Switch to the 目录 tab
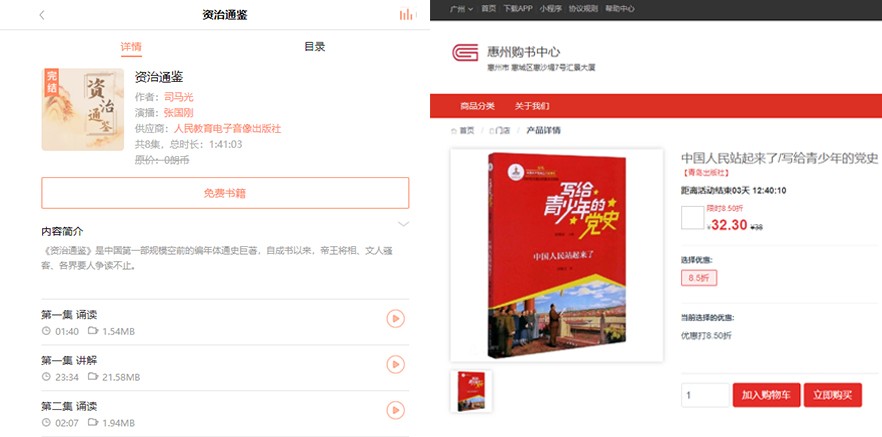Screen dimensions: 882x437 (x=314, y=47)
